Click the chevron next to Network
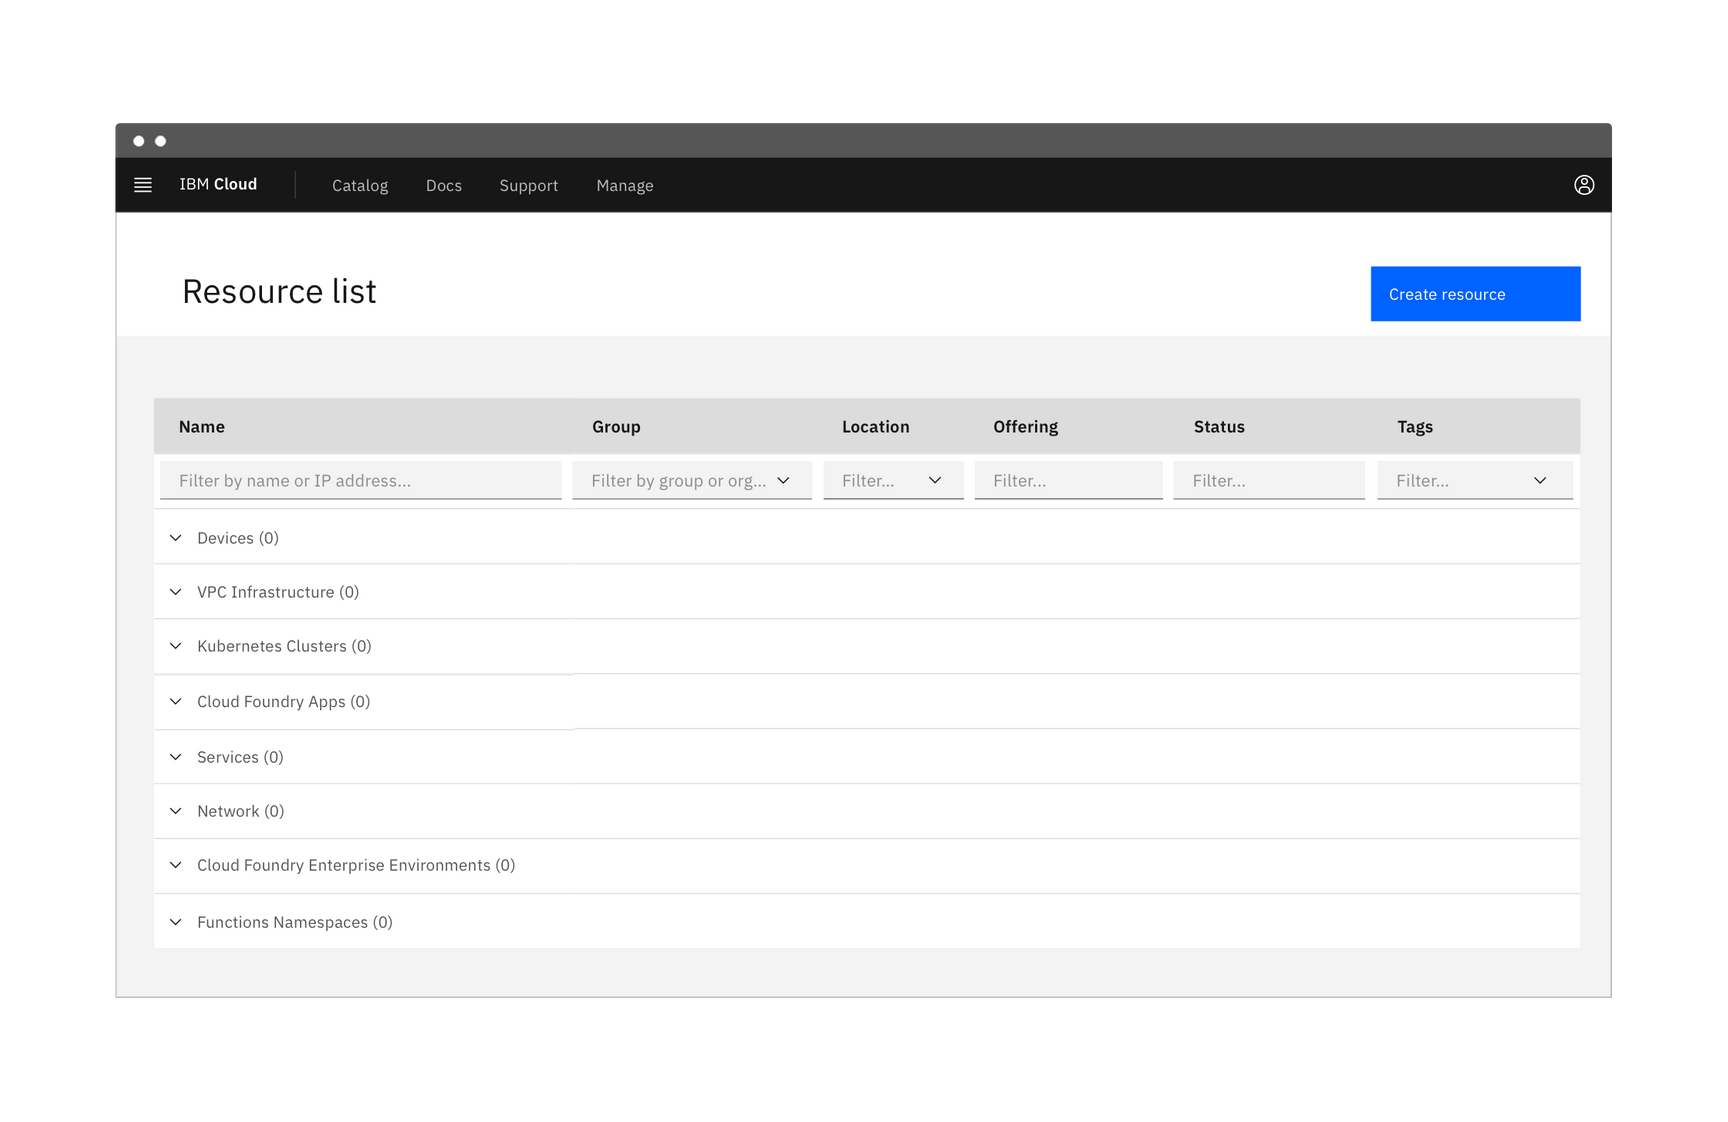 point(176,811)
